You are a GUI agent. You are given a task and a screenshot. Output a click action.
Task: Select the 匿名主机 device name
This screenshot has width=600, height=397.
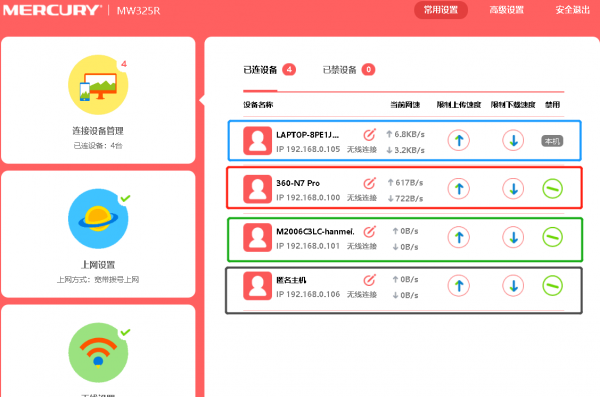tap(291, 280)
